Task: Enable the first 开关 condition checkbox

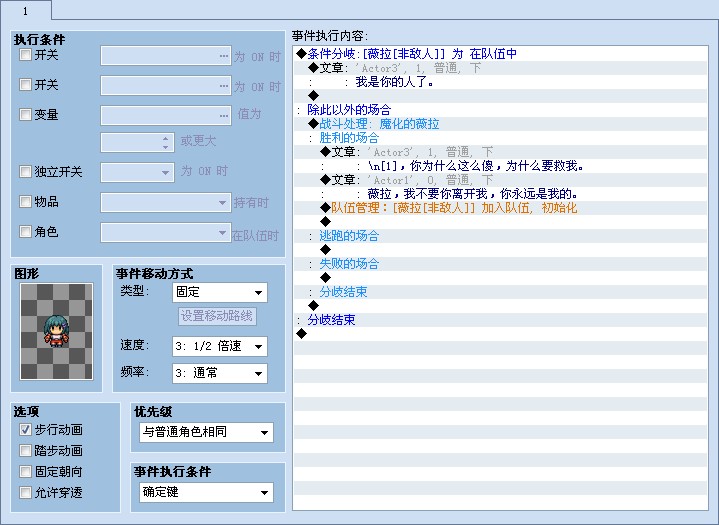Action: coord(25,55)
